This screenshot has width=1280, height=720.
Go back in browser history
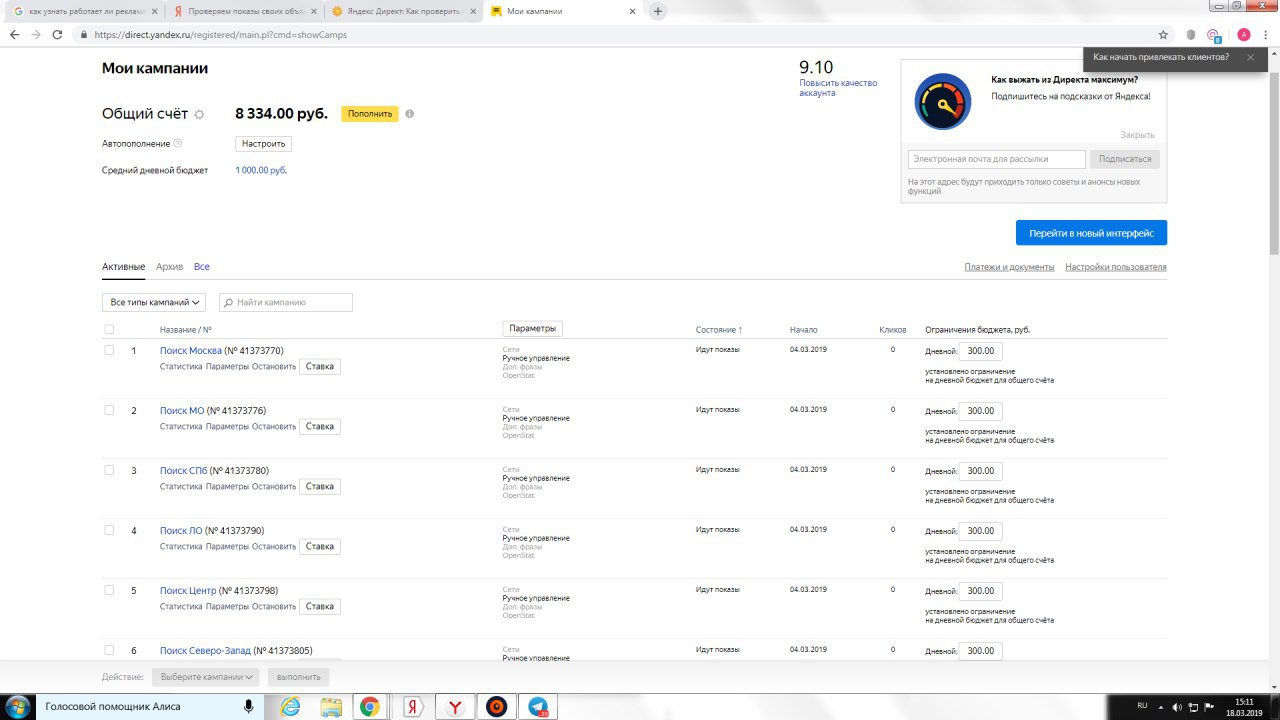point(14,34)
